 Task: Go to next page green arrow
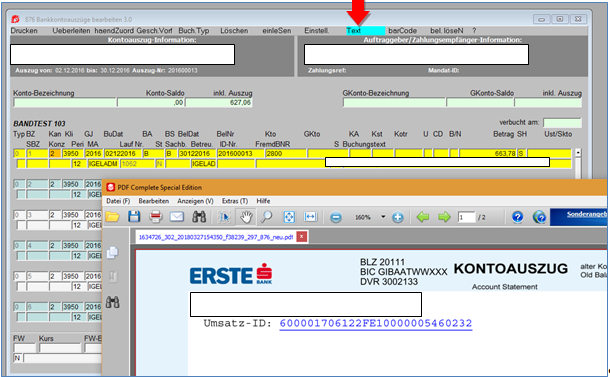click(x=444, y=217)
